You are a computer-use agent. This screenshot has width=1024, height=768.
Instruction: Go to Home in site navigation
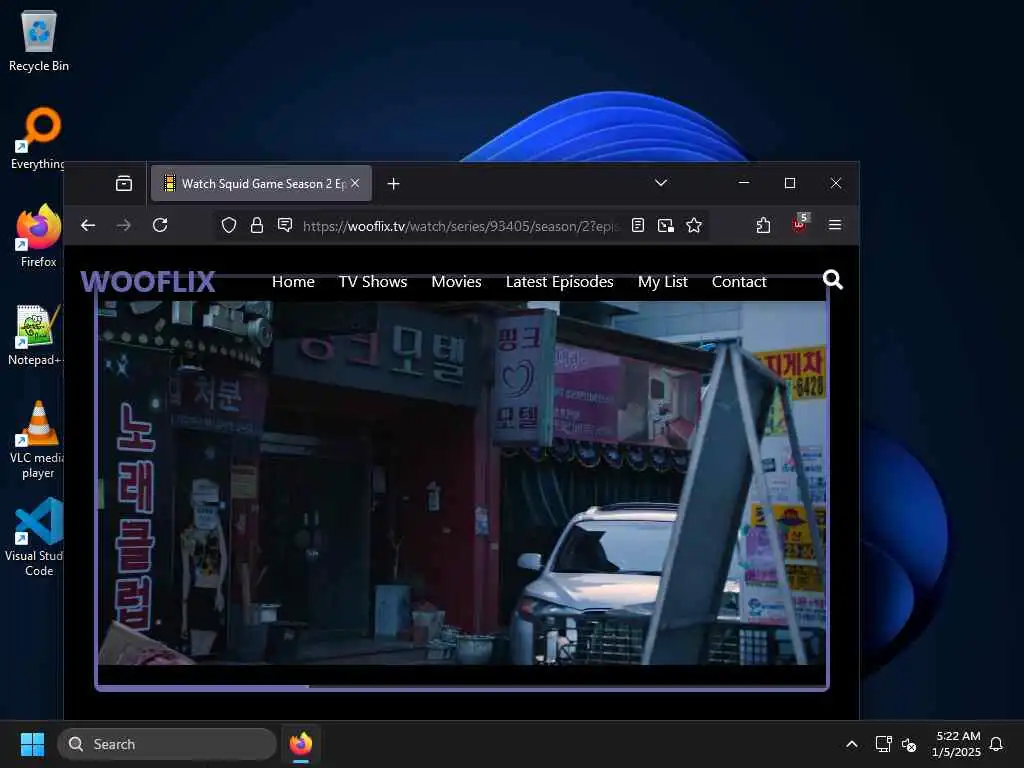293,281
